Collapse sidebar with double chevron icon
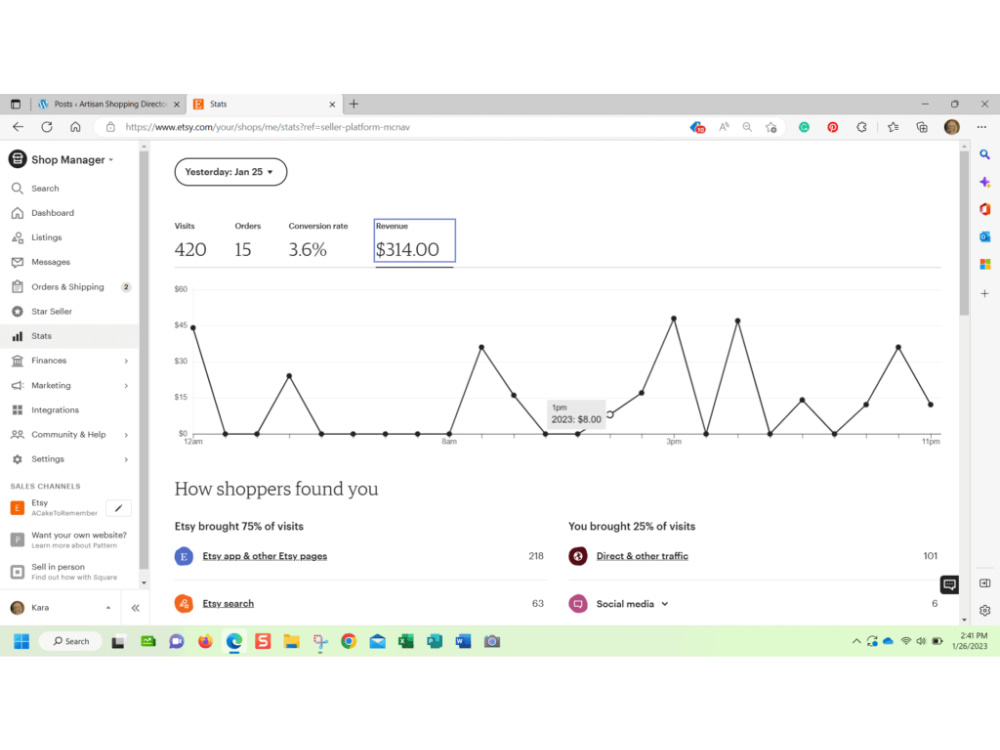1000x750 pixels. (135, 608)
